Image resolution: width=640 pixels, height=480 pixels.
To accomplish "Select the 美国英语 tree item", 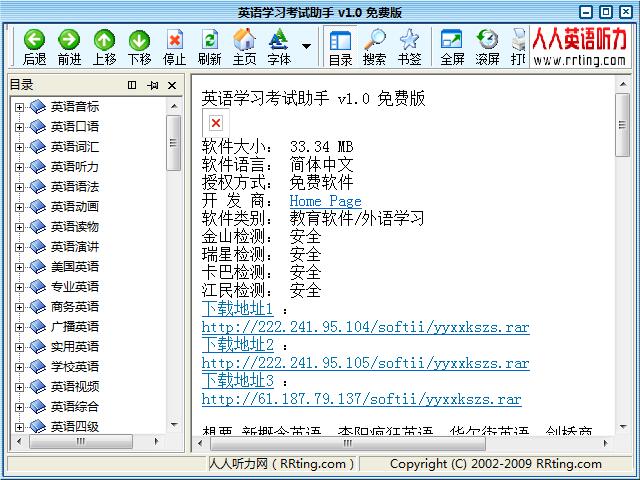I will point(75,267).
